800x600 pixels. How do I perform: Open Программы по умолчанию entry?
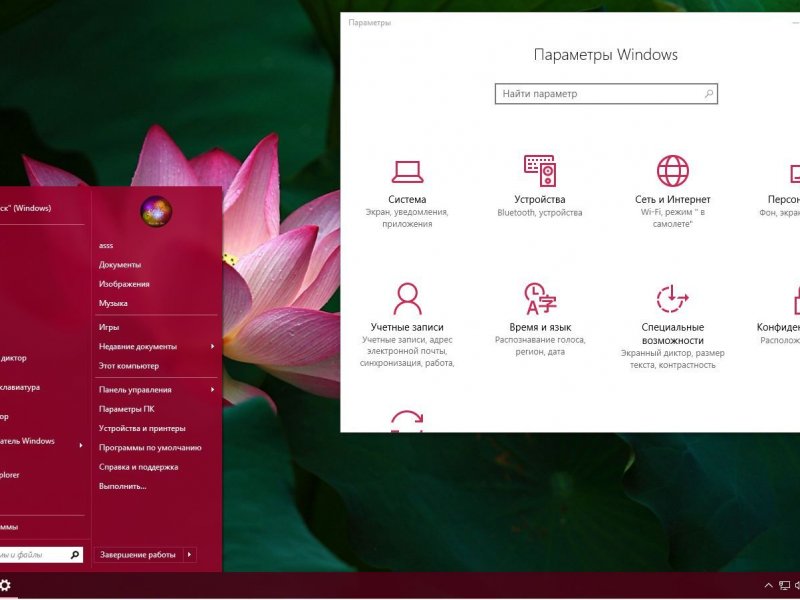[150, 448]
